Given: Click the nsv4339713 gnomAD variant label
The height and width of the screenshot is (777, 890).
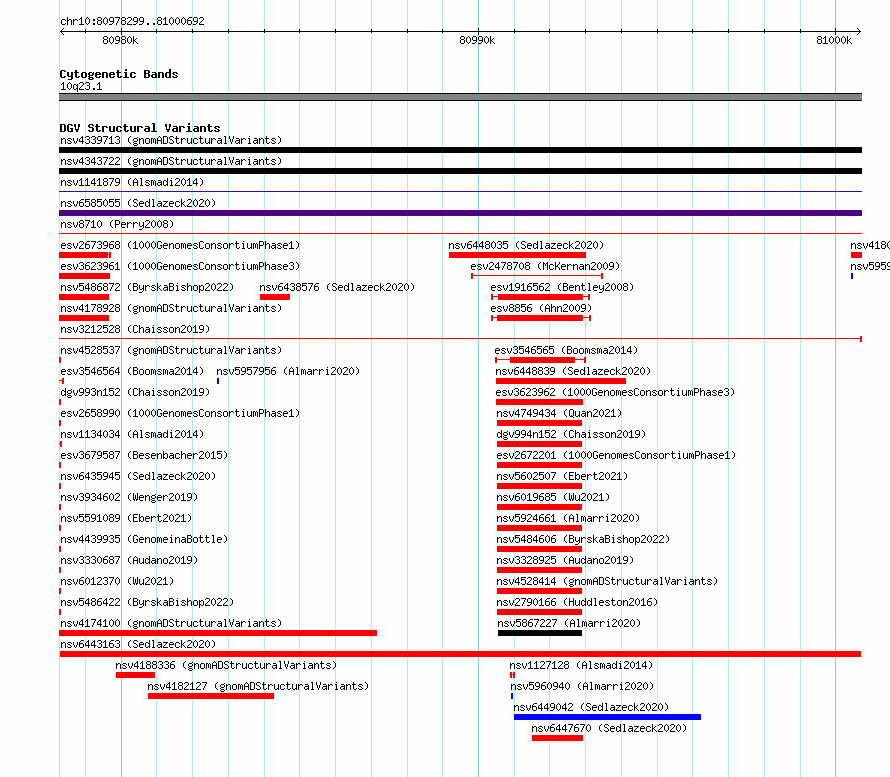Looking at the screenshot, I should point(171,140).
